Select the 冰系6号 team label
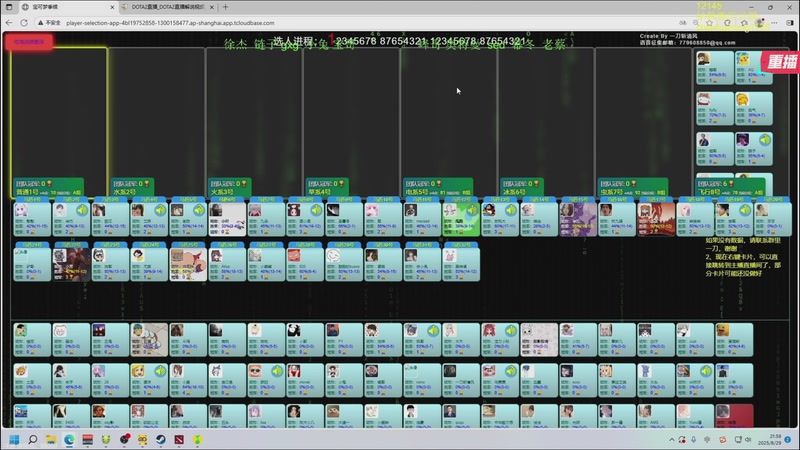This screenshot has width=800, height=450. click(522, 187)
